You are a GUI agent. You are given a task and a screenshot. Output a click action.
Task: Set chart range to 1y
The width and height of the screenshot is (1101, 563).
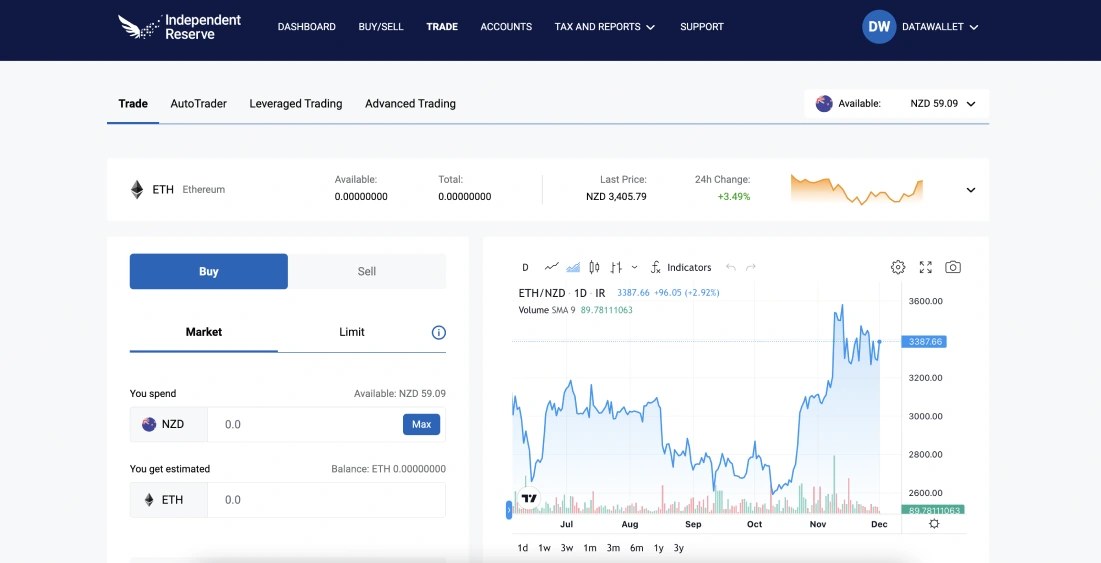point(659,548)
